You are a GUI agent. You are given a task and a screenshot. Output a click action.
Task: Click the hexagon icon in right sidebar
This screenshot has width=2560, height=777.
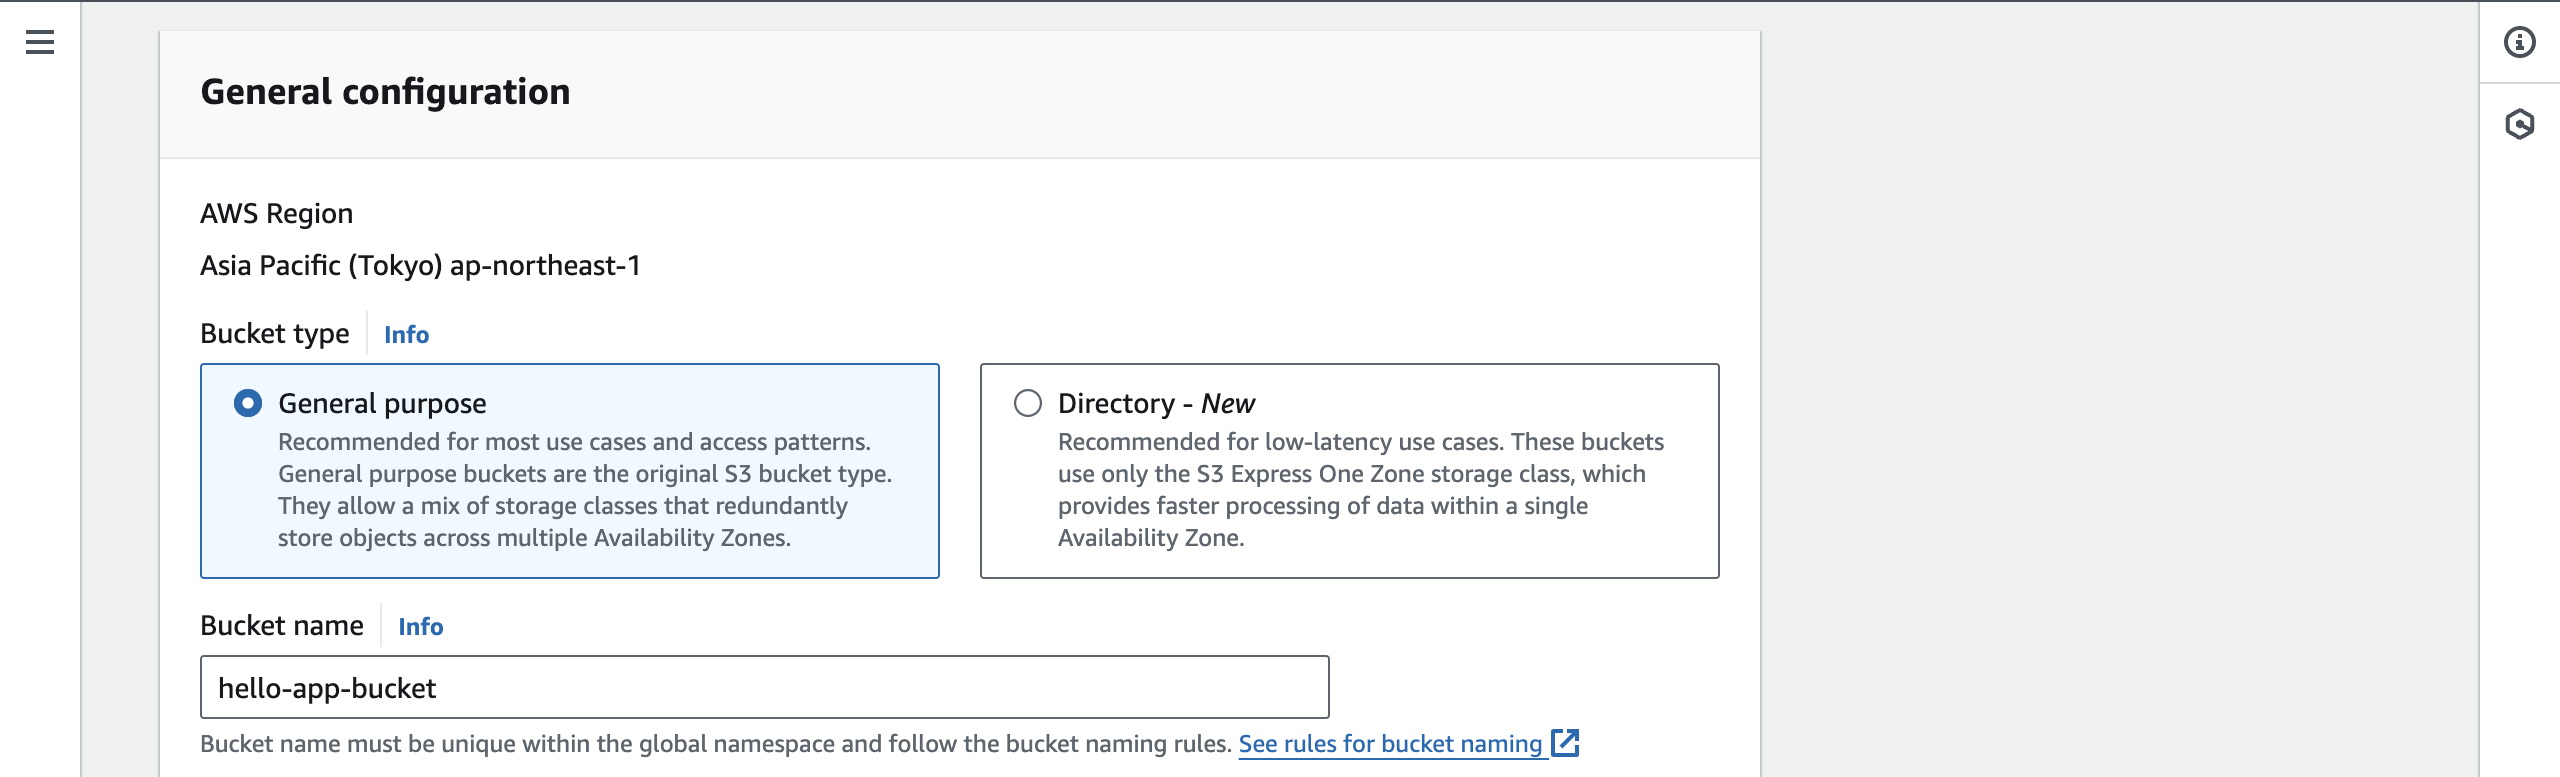tap(2519, 124)
